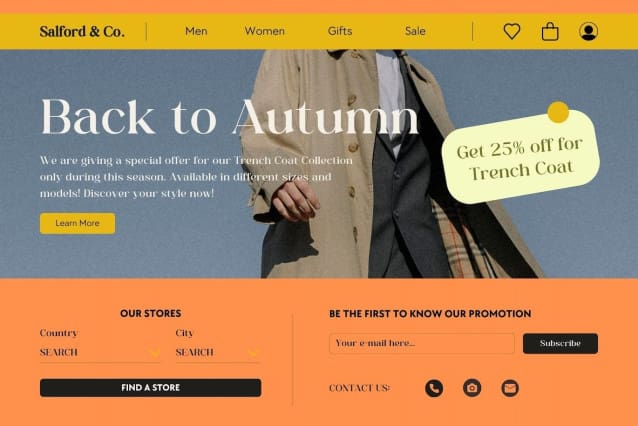Open the wishlist heart icon
Screen dimensions: 638x426
tap(511, 31)
